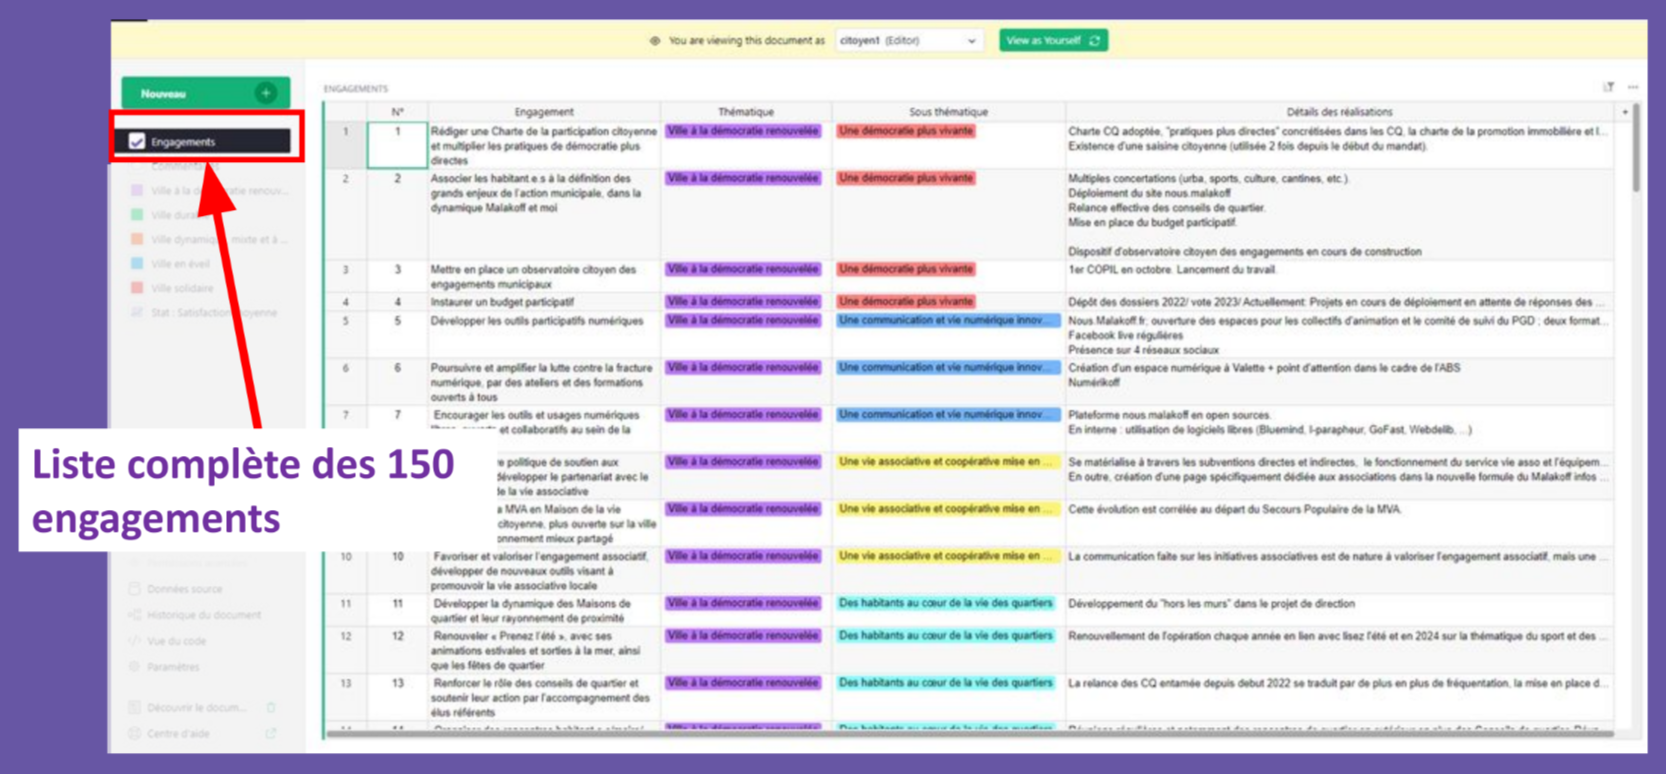The image size is (1666, 774).
Task: Click 'Mettre en place un observatoire citoyen' cell
Action: (544, 276)
